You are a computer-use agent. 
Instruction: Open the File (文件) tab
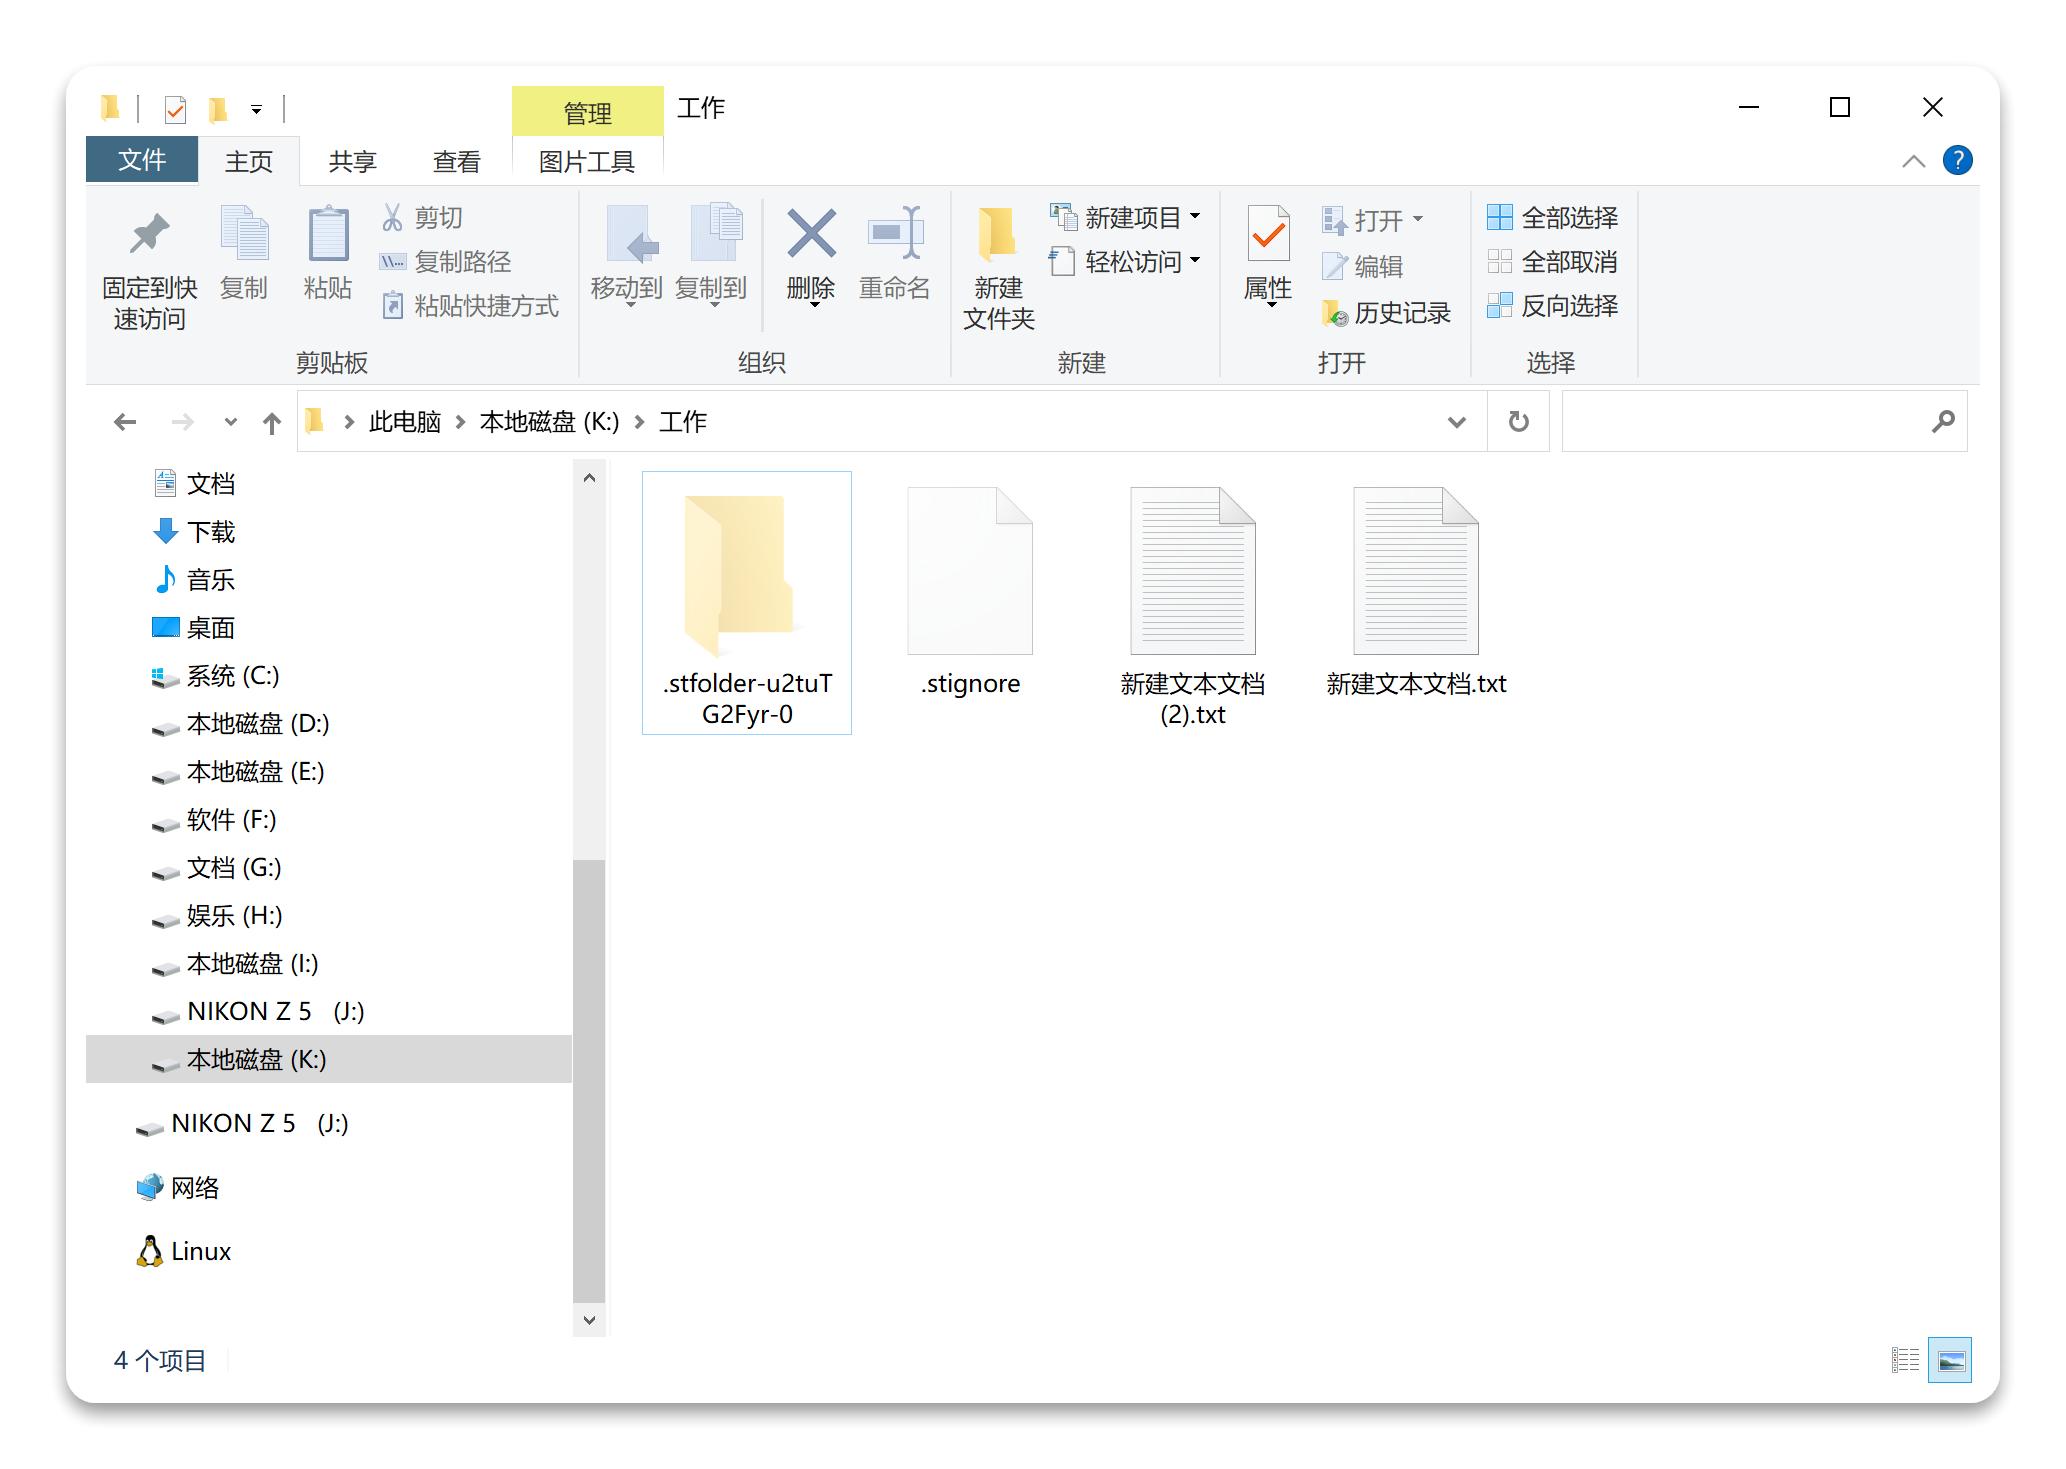pyautogui.click(x=142, y=160)
